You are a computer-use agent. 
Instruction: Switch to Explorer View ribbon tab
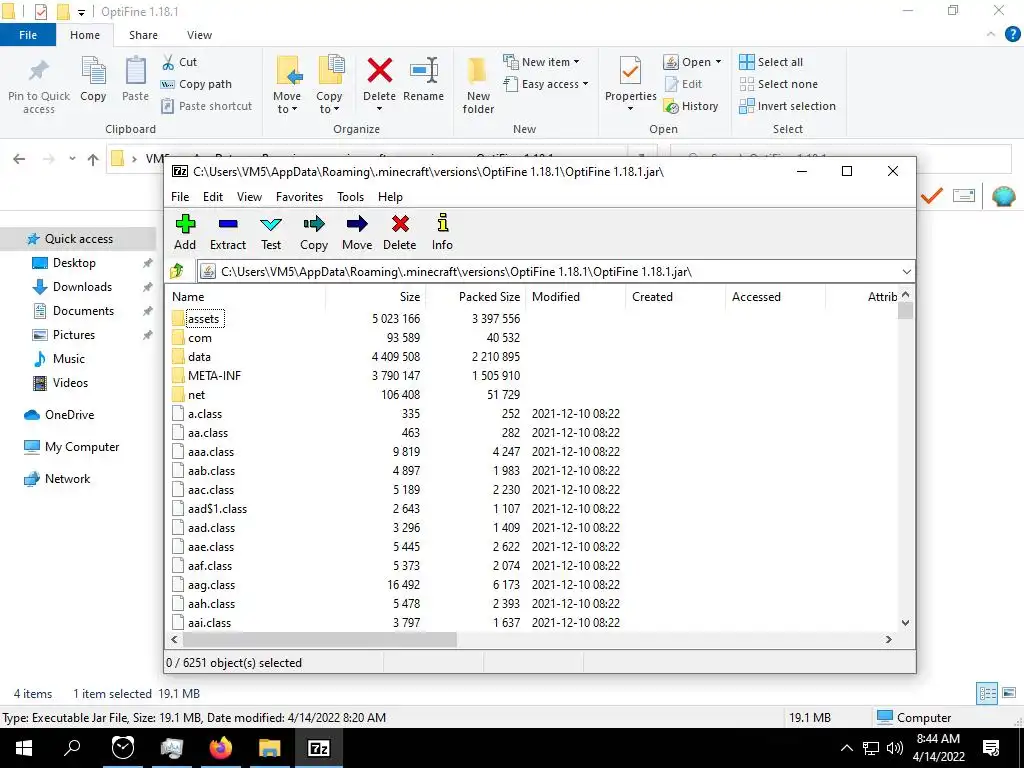coord(199,35)
